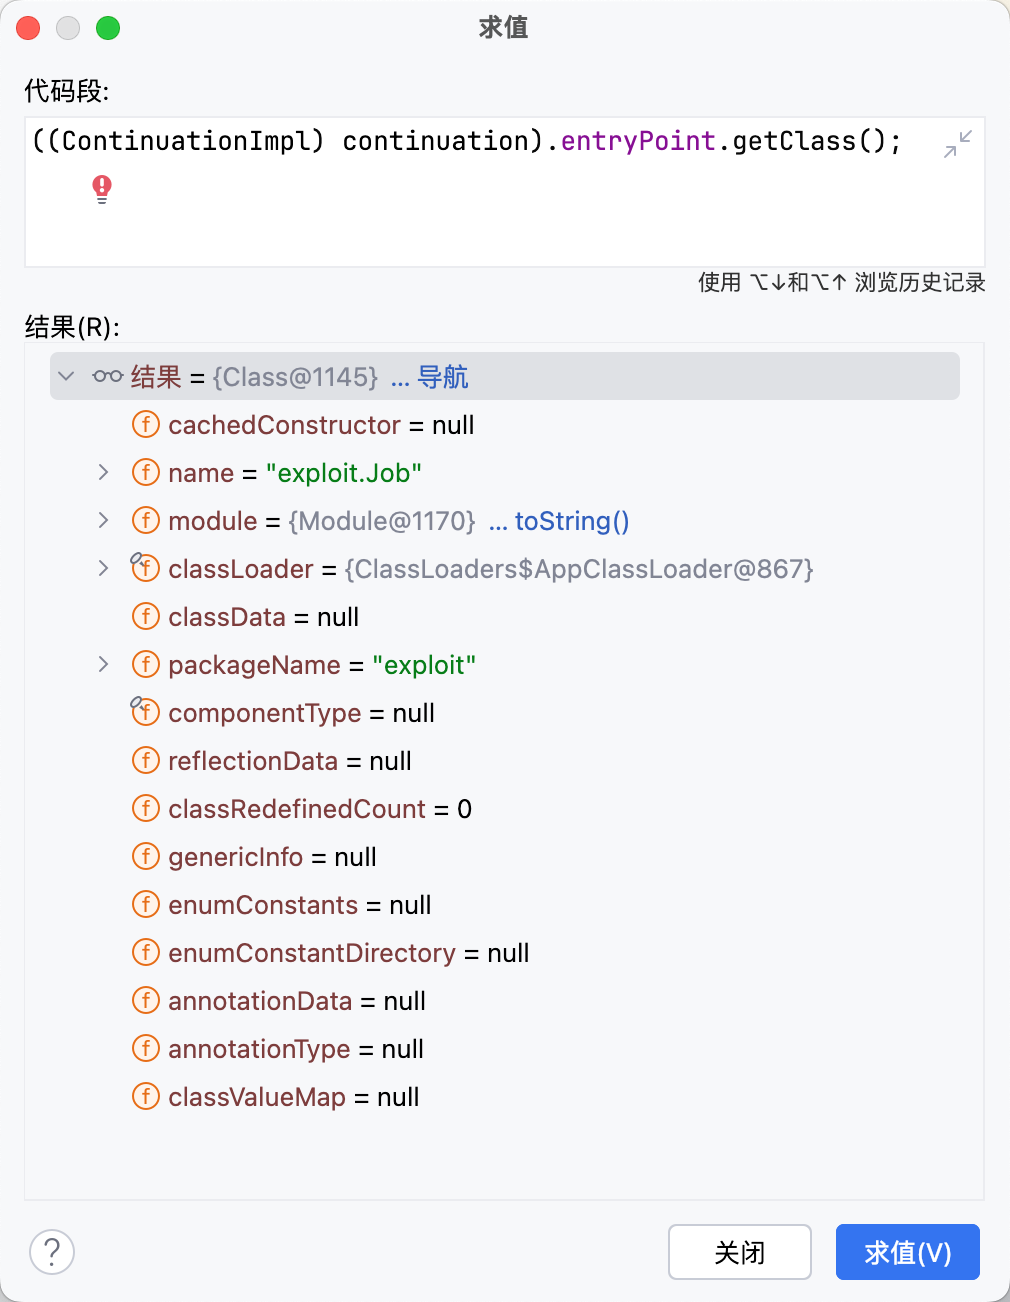Click the 关闭 button
This screenshot has width=1010, height=1302.
(x=740, y=1252)
